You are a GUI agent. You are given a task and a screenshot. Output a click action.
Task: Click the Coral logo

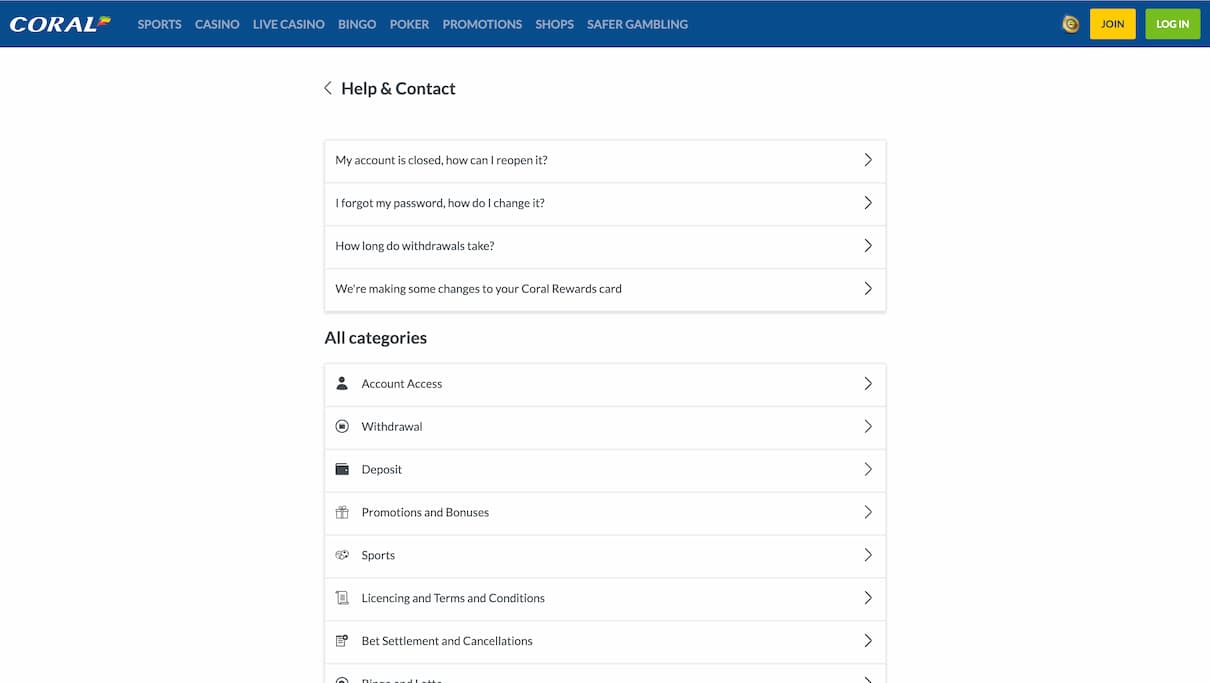pyautogui.click(x=60, y=23)
